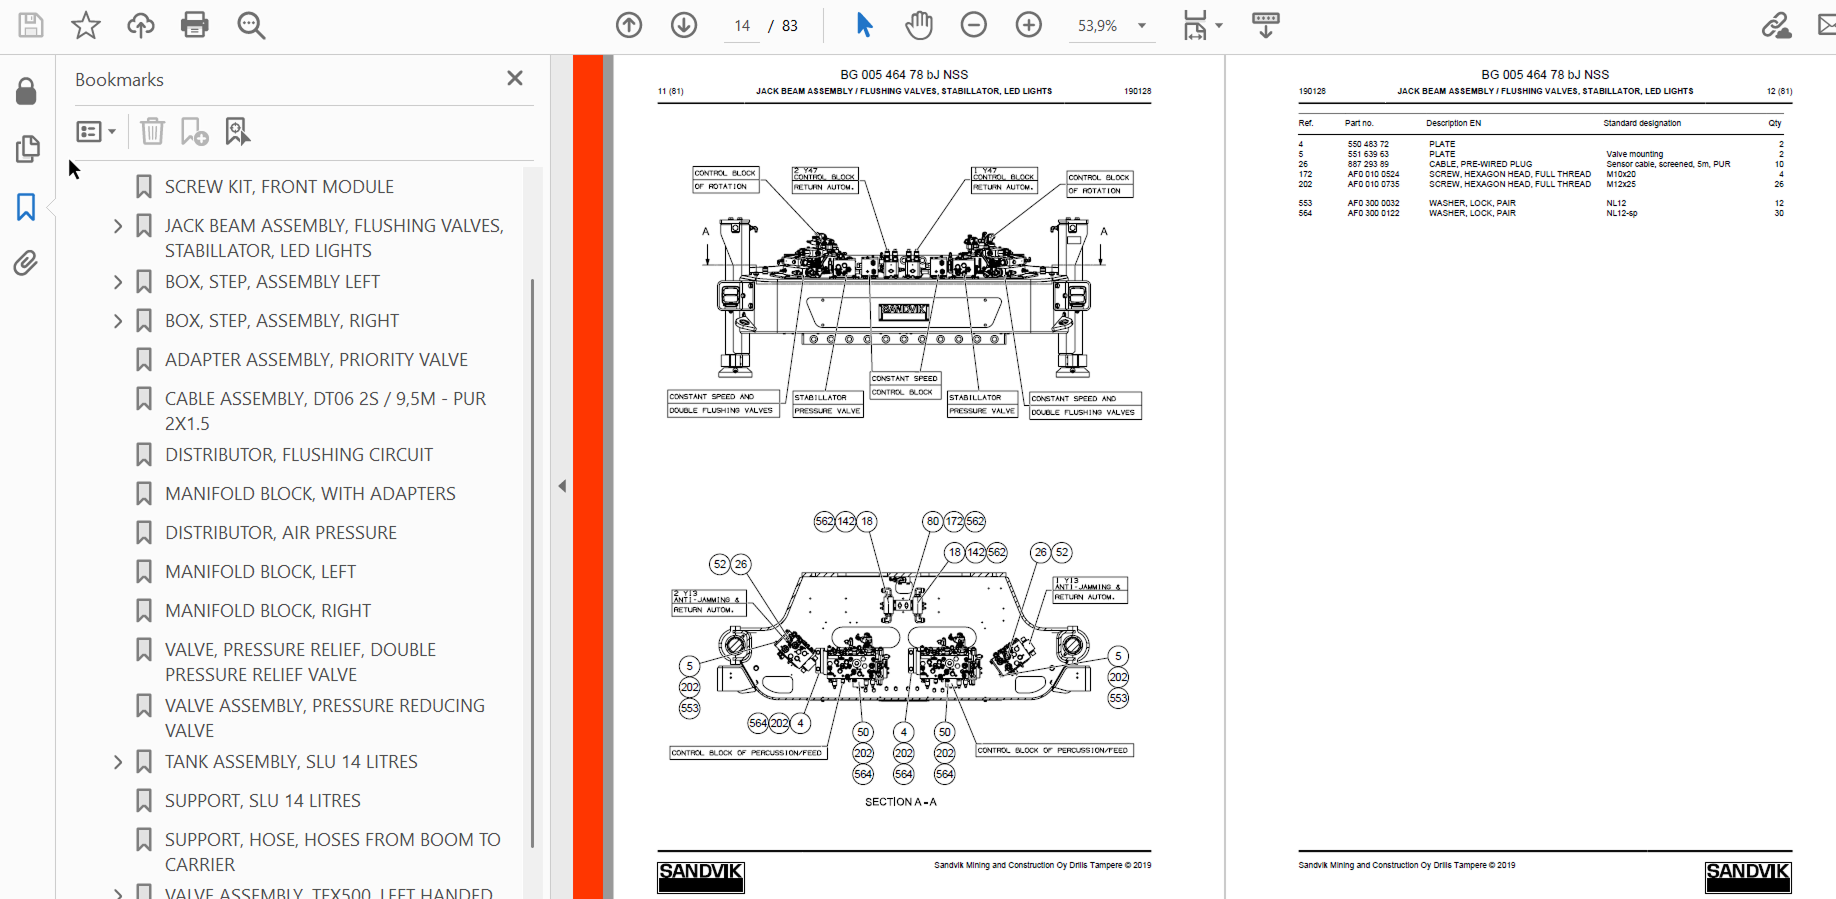Zoom in with plus icon

tap(1029, 25)
